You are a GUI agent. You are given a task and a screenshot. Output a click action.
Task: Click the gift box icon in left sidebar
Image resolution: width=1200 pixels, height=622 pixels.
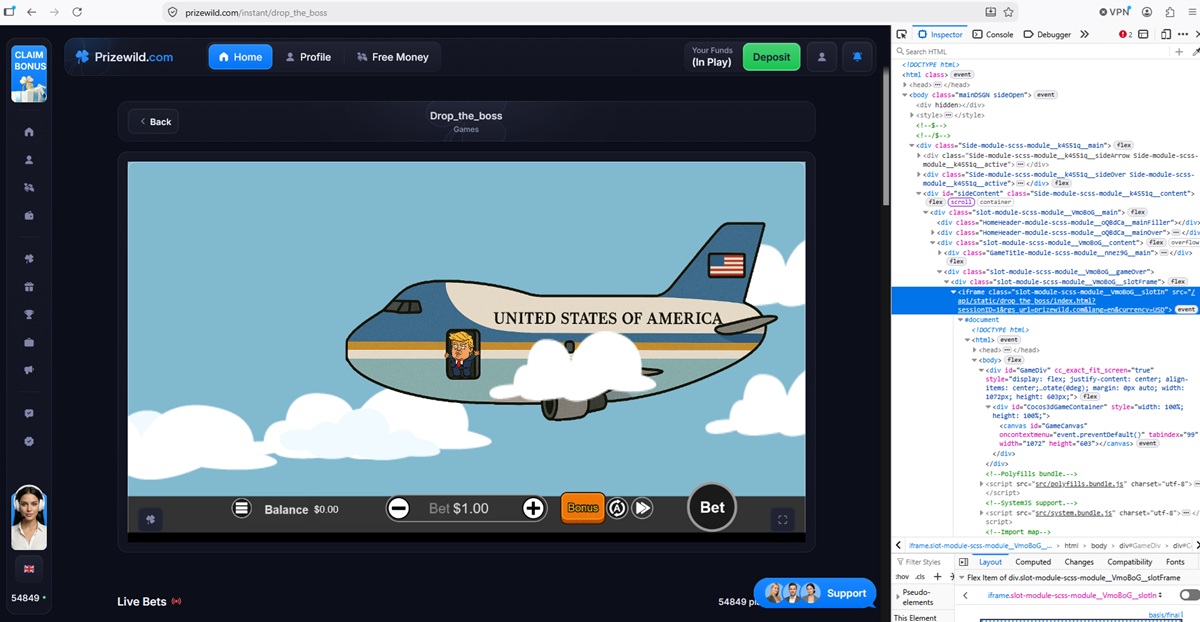point(29,287)
